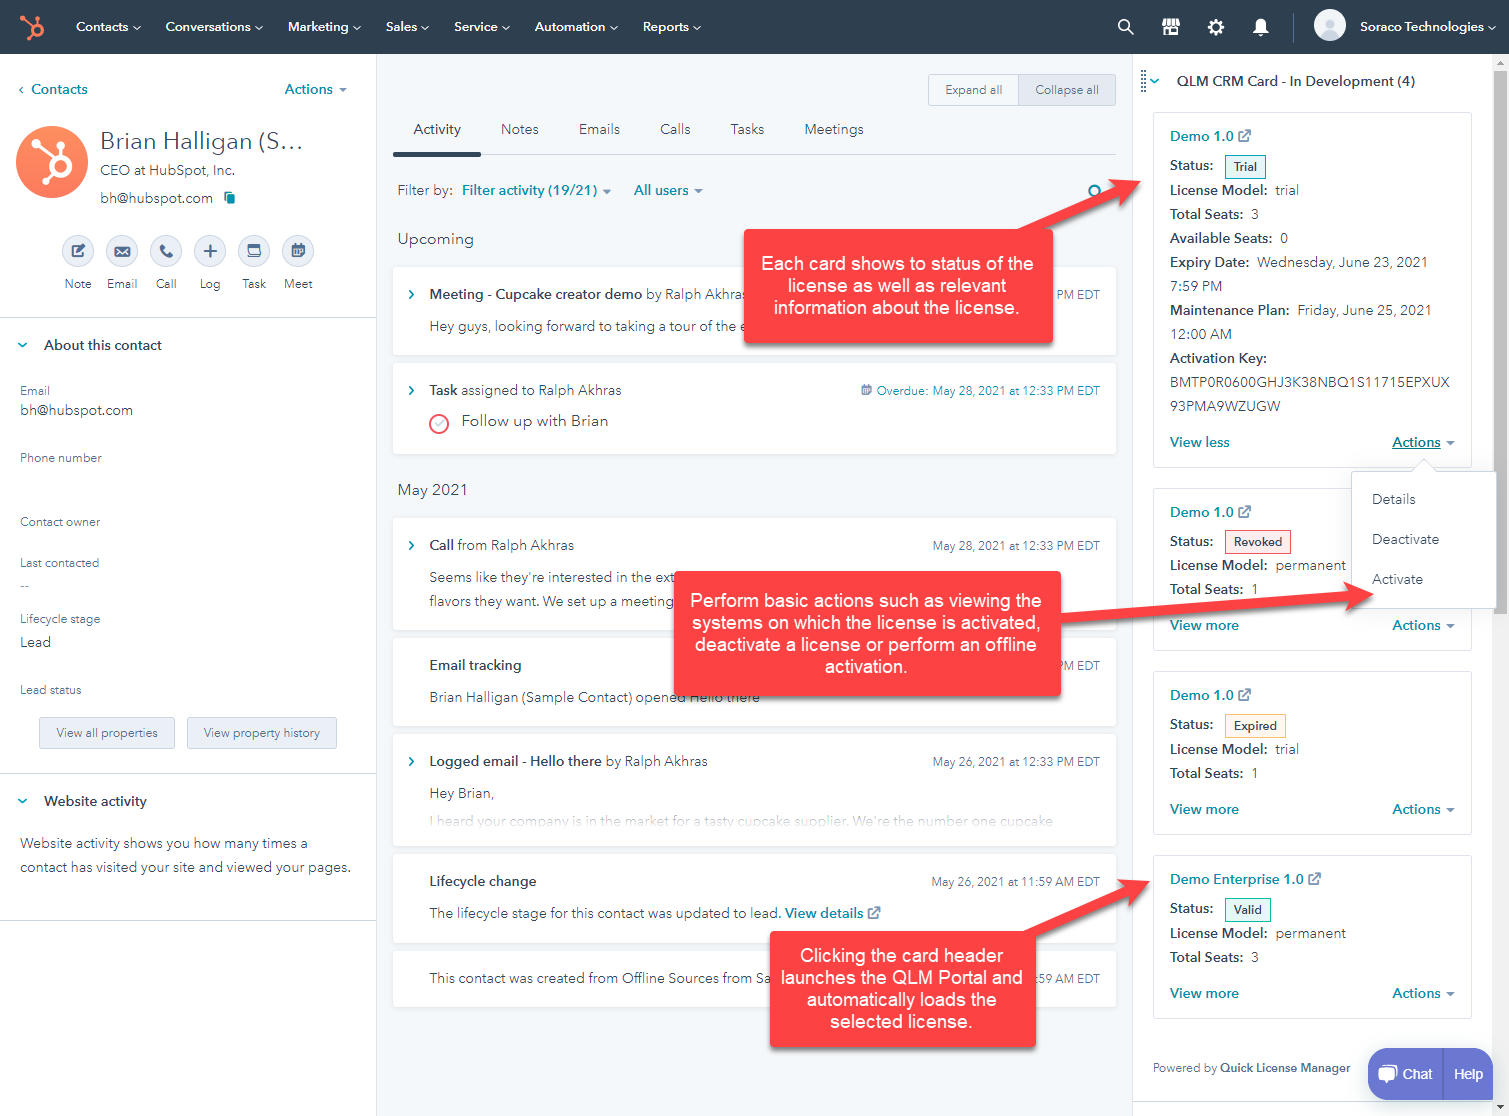Click the Chat bubble button
Screen dimensions: 1509x1116
coord(1405,1074)
